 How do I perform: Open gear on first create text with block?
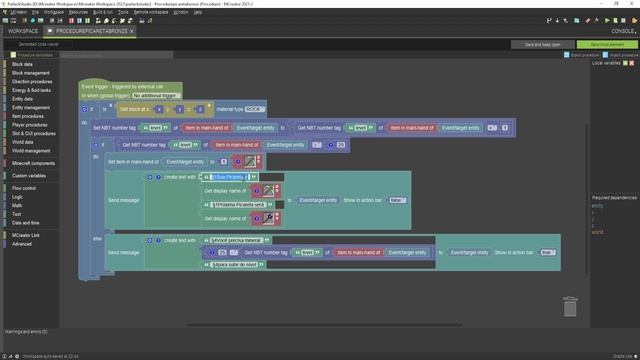(x=150, y=177)
